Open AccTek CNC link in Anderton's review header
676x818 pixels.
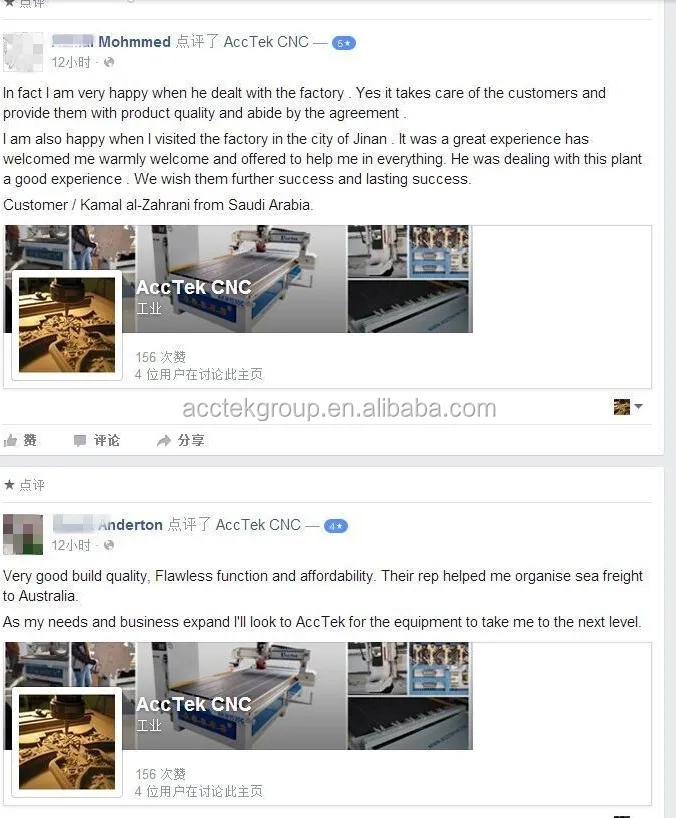click(x=258, y=524)
